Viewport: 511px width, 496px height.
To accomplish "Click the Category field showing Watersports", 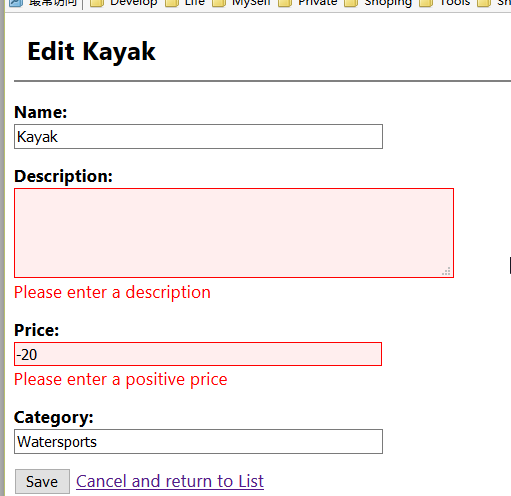I will (198, 442).
